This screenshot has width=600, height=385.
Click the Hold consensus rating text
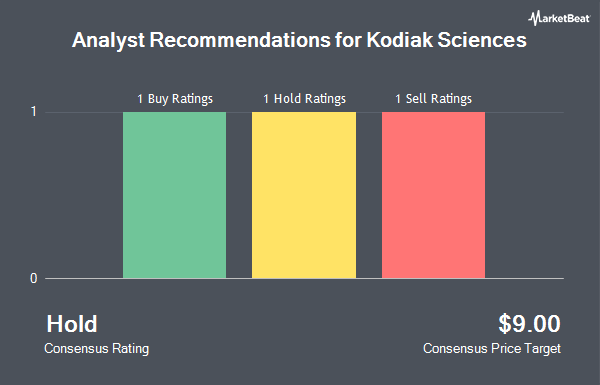pos(72,324)
